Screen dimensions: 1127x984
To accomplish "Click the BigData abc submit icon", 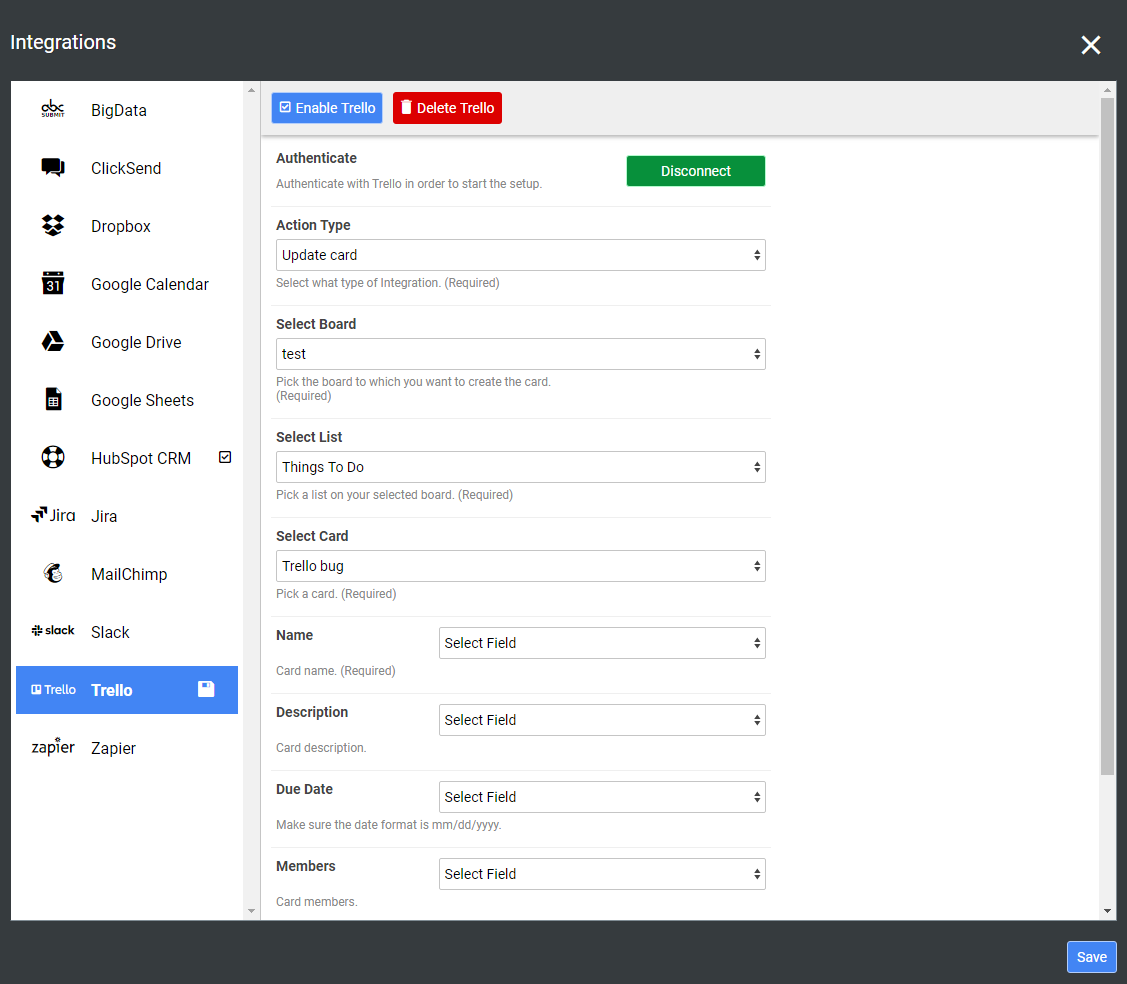I will [52, 109].
